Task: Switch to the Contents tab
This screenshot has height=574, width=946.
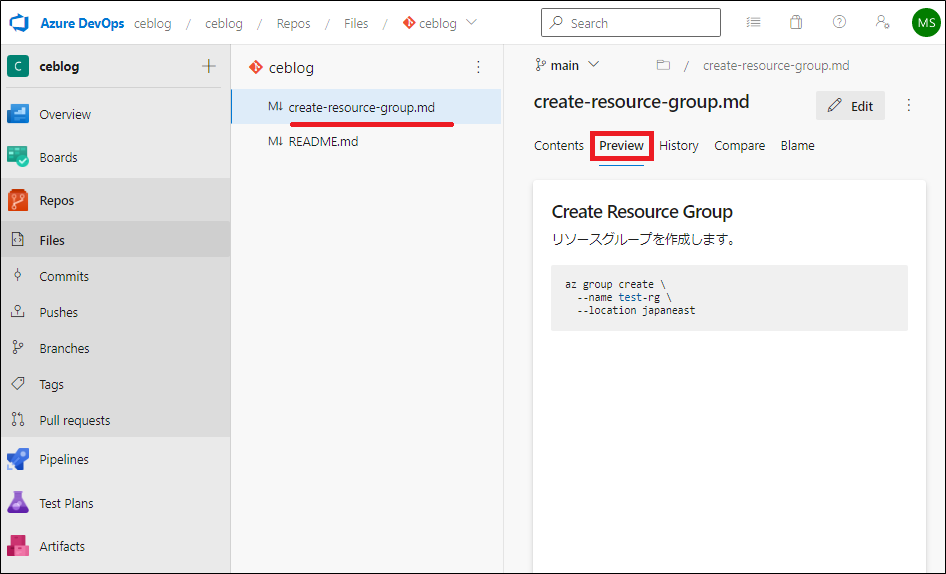Action: pos(559,145)
